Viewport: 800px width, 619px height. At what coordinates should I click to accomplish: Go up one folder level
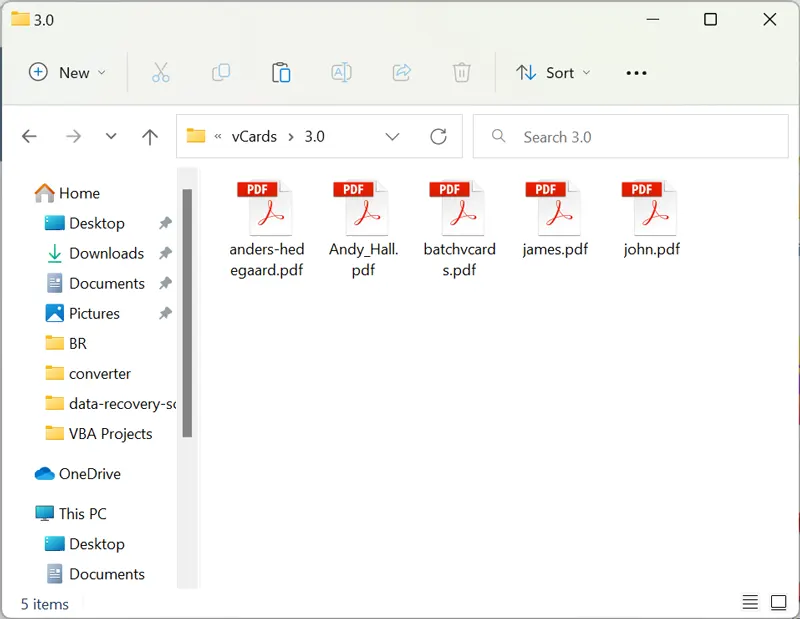(150, 137)
